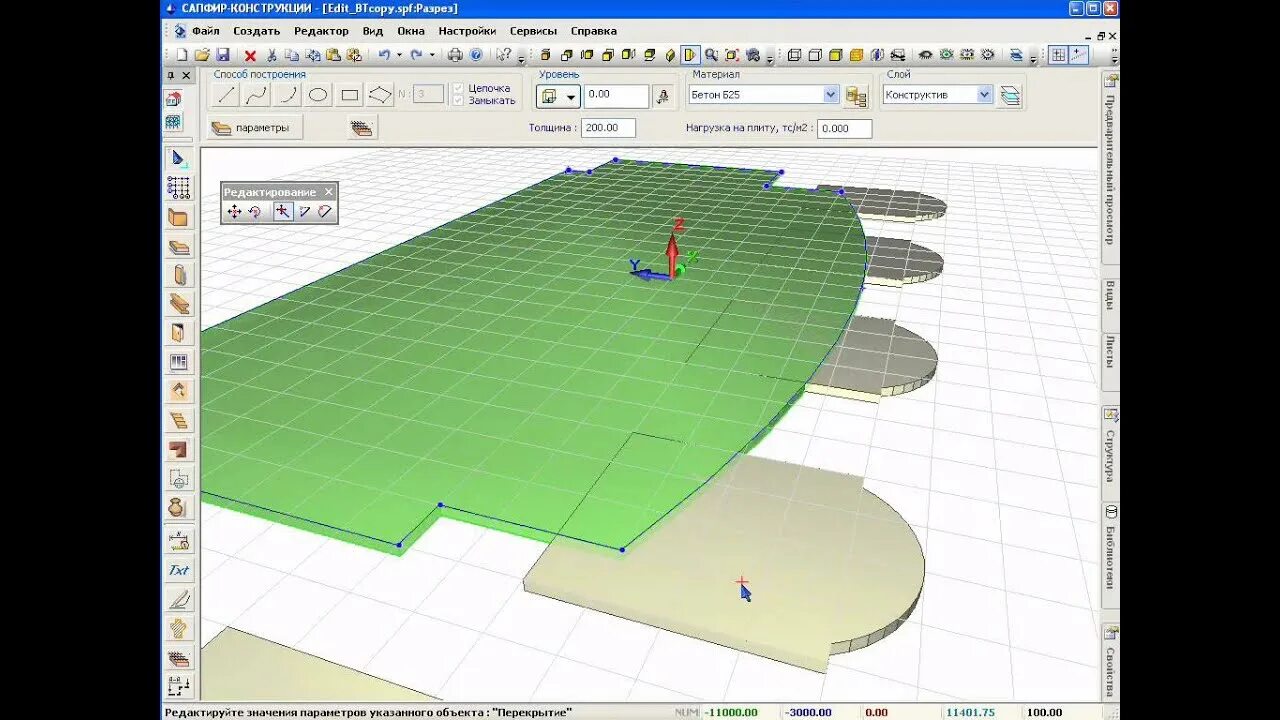The width and height of the screenshot is (1280, 720).
Task: Open the Сервисы menu
Action: pyautogui.click(x=534, y=31)
